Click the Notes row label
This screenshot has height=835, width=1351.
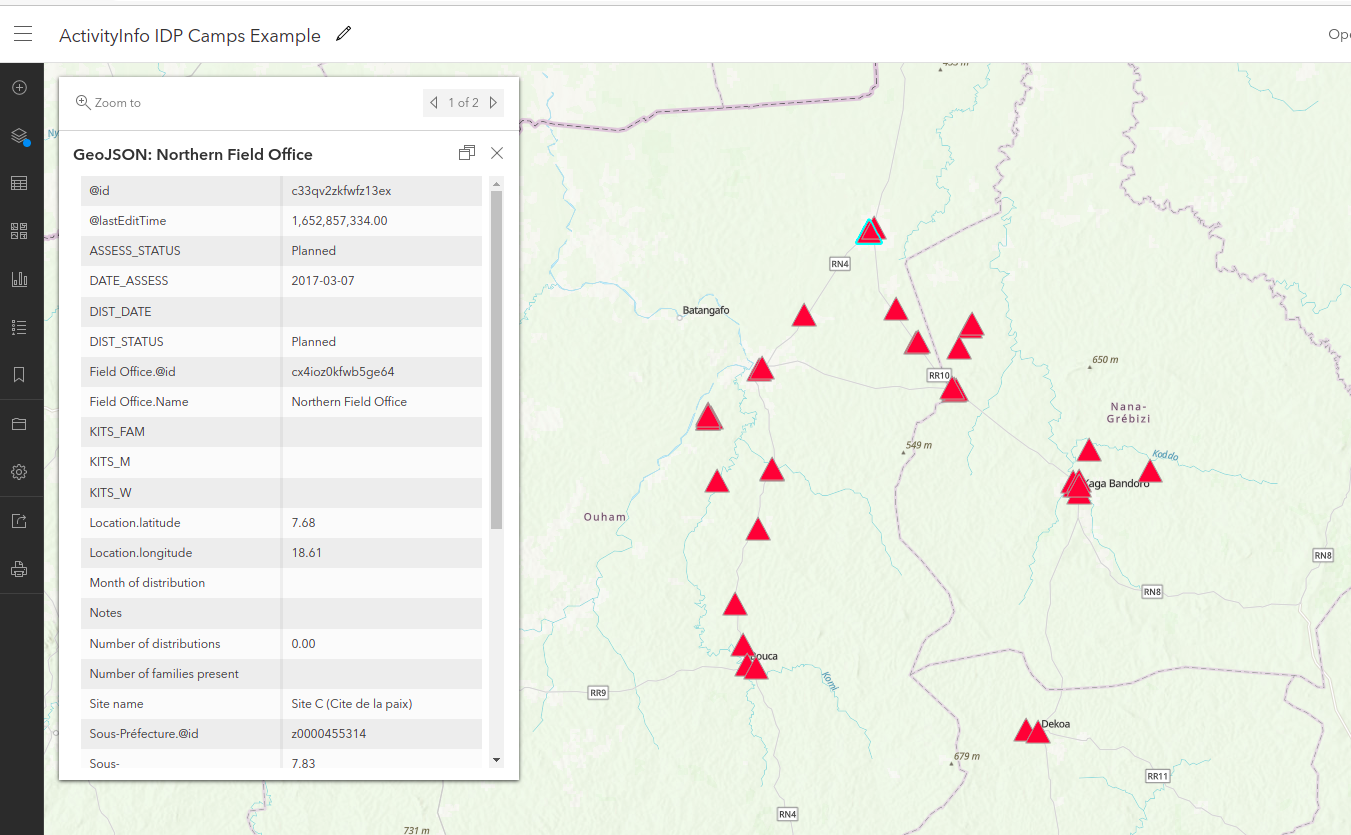(x=106, y=613)
